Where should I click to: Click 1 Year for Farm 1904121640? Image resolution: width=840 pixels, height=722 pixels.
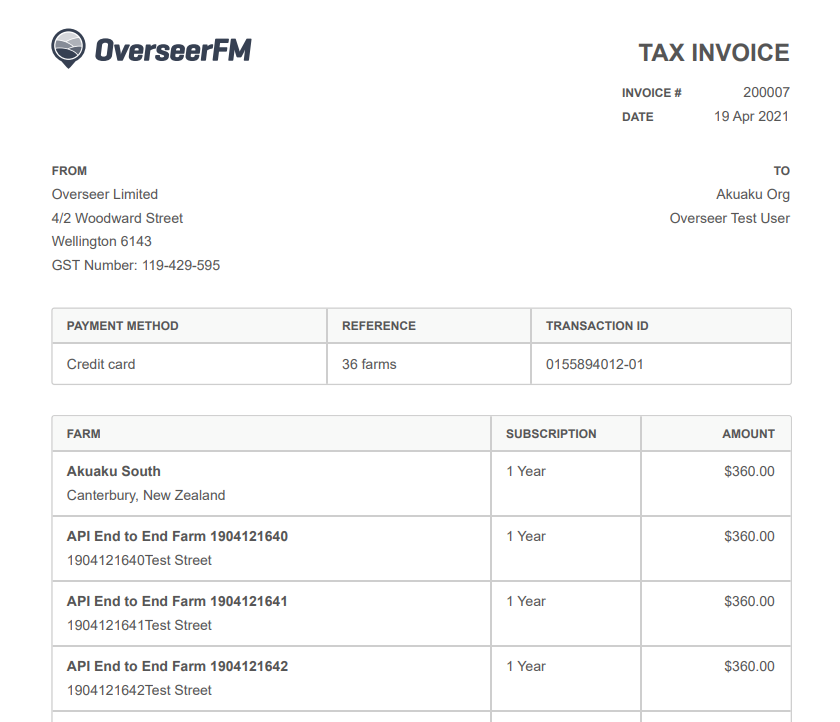tap(526, 536)
